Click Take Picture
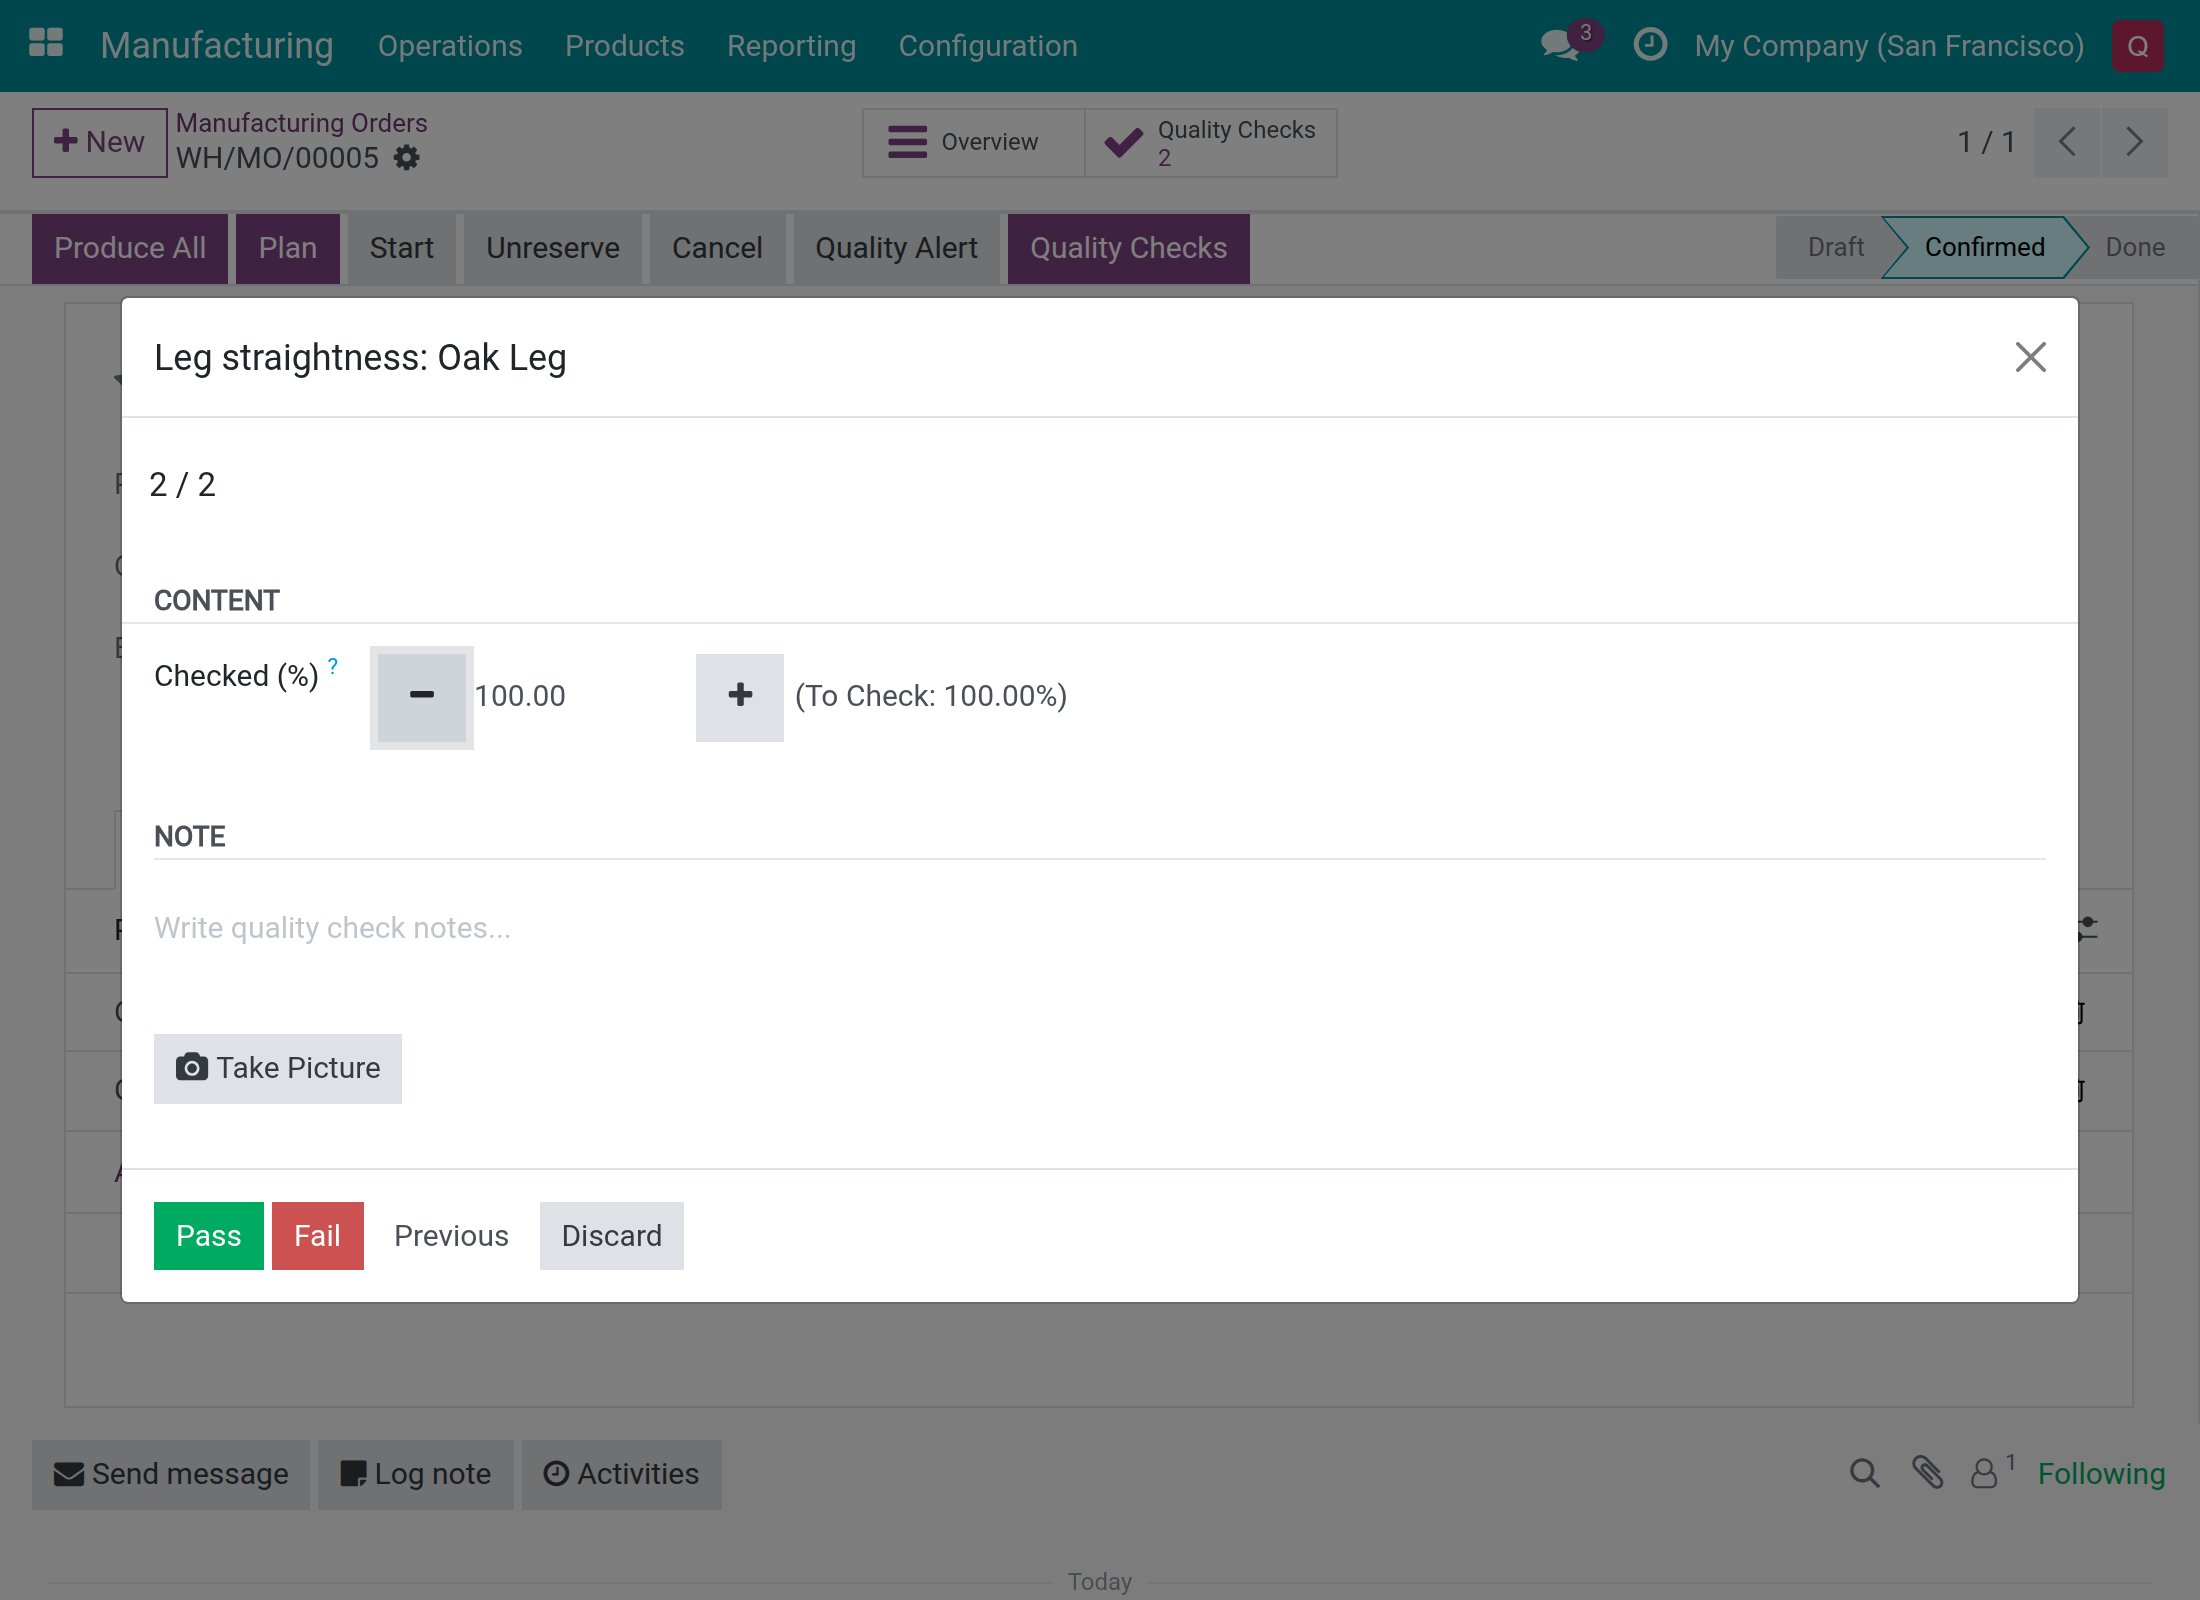 (278, 1068)
